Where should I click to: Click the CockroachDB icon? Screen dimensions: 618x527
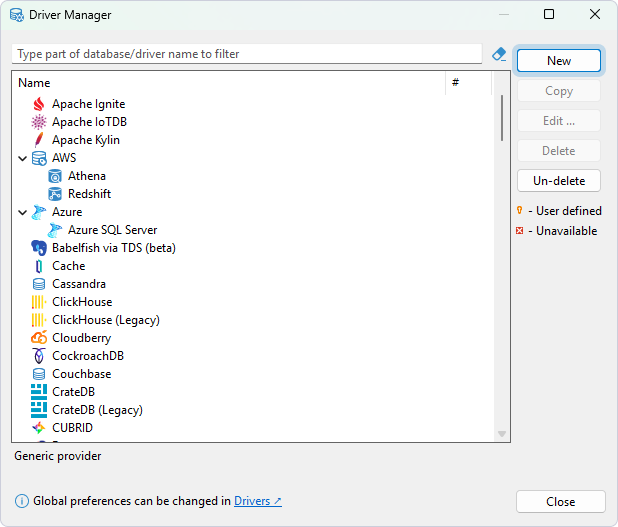tap(39, 356)
